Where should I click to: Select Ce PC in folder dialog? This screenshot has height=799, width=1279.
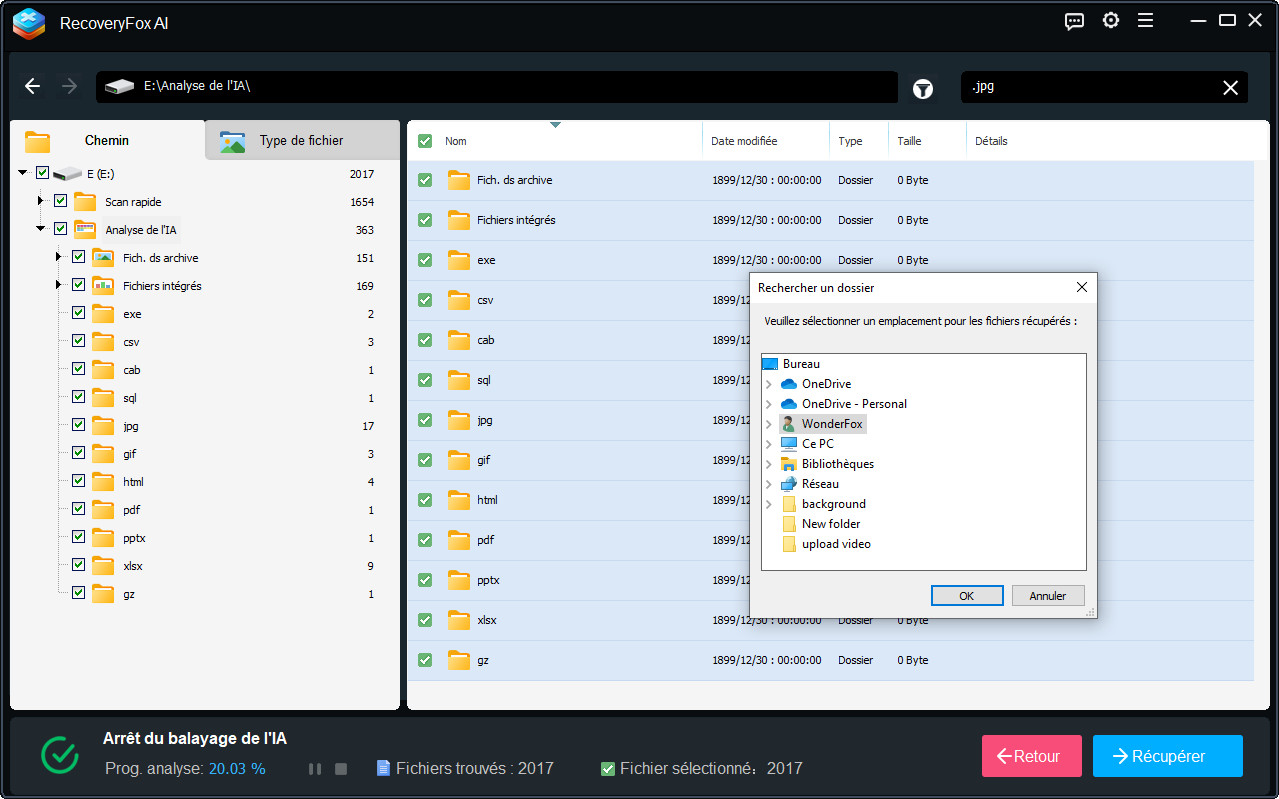pyautogui.click(x=817, y=444)
